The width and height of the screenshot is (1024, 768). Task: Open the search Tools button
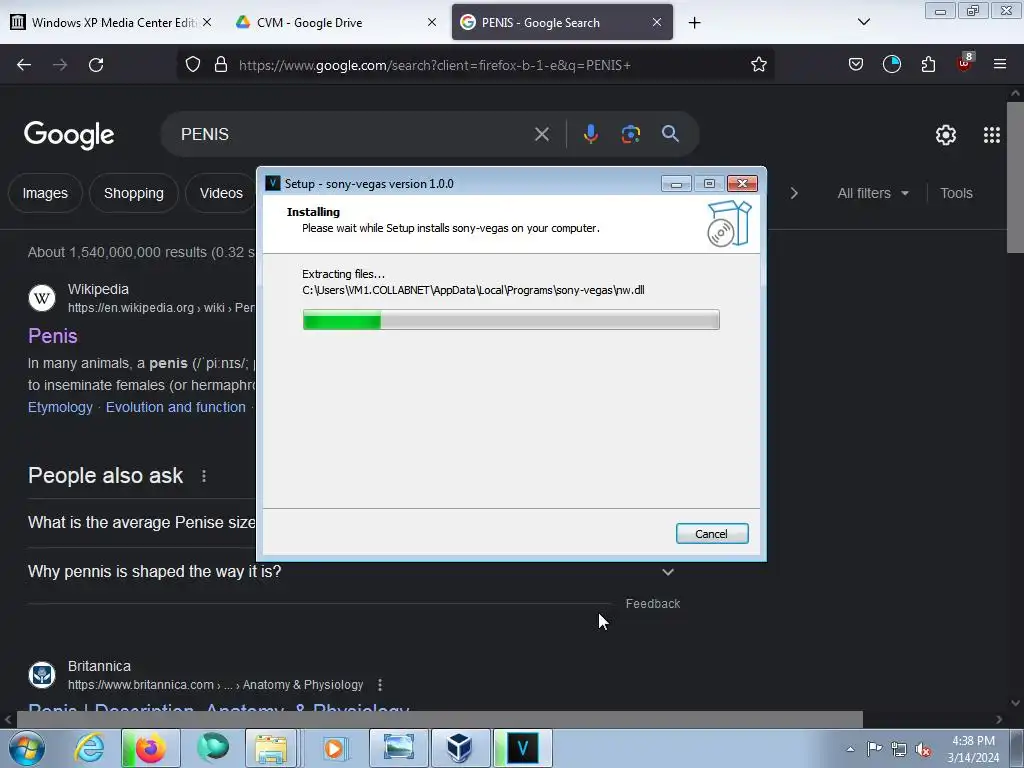[956, 193]
